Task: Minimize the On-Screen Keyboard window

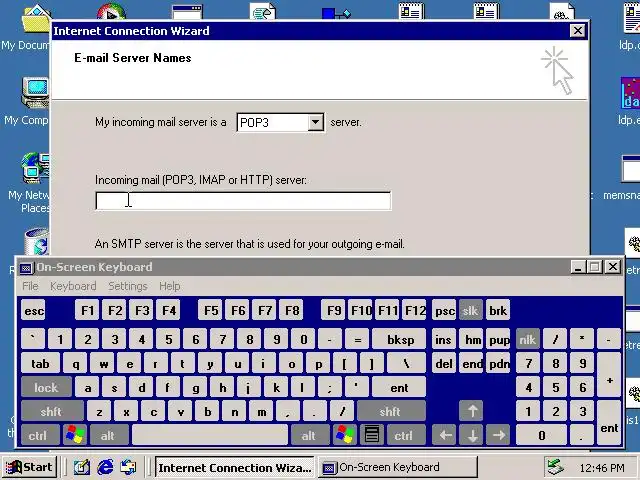Action: pyautogui.click(x=578, y=267)
